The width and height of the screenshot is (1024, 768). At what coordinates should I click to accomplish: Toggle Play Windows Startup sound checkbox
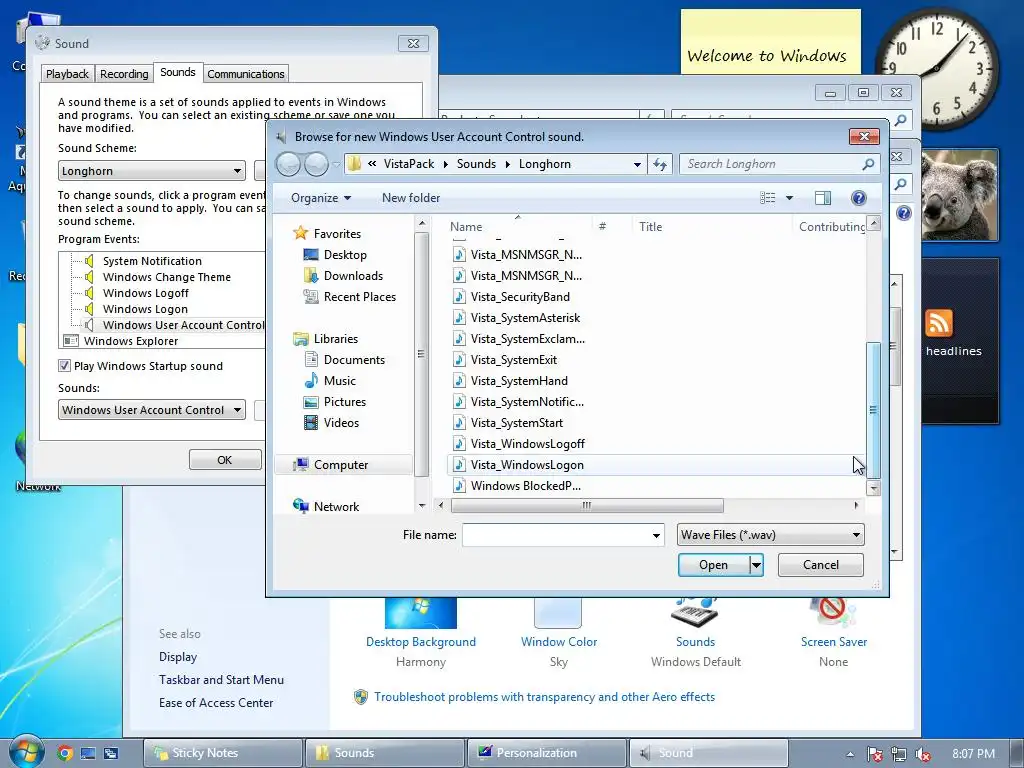pos(64,366)
